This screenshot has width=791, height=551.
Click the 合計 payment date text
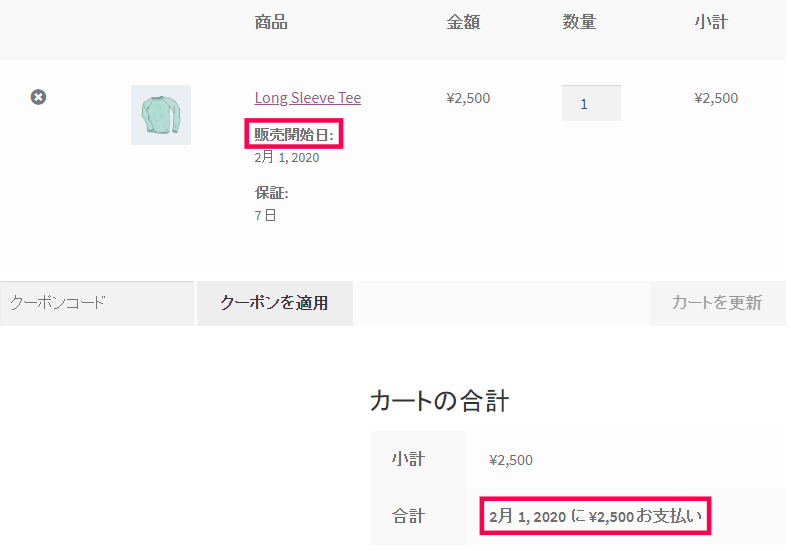595,516
